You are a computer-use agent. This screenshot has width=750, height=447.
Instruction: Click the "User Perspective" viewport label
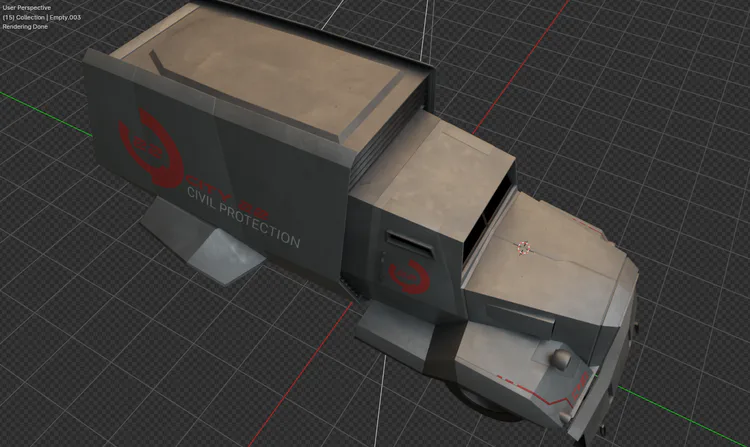[x=27, y=8]
